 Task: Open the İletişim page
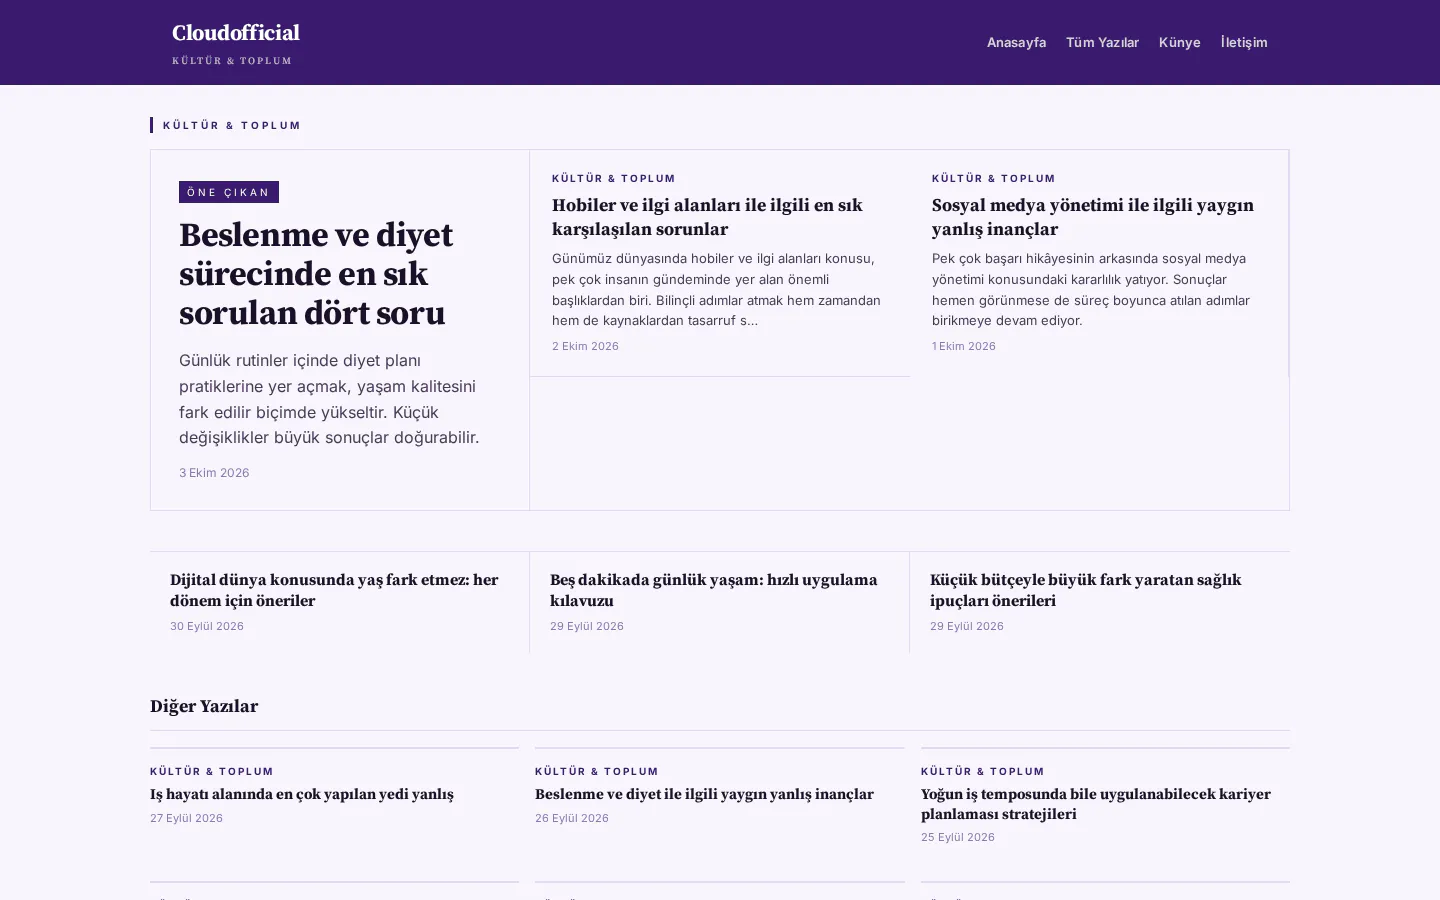coord(1243,42)
